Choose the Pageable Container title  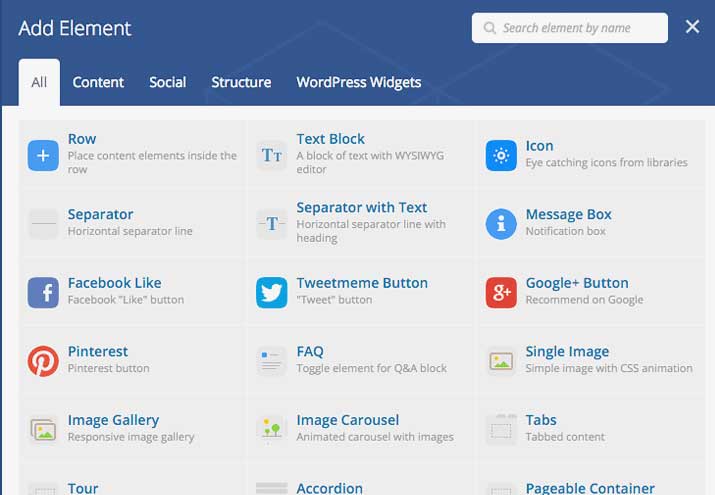(x=590, y=488)
